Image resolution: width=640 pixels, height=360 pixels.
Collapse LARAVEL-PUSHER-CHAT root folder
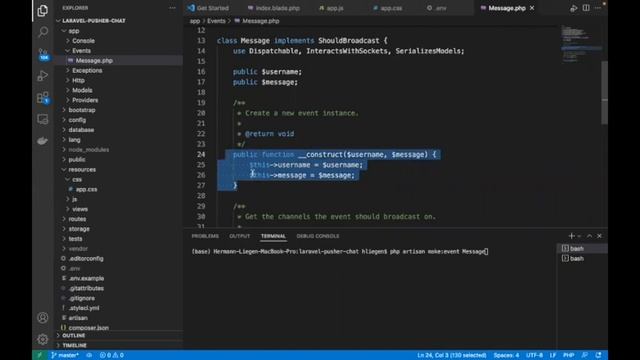93,21
